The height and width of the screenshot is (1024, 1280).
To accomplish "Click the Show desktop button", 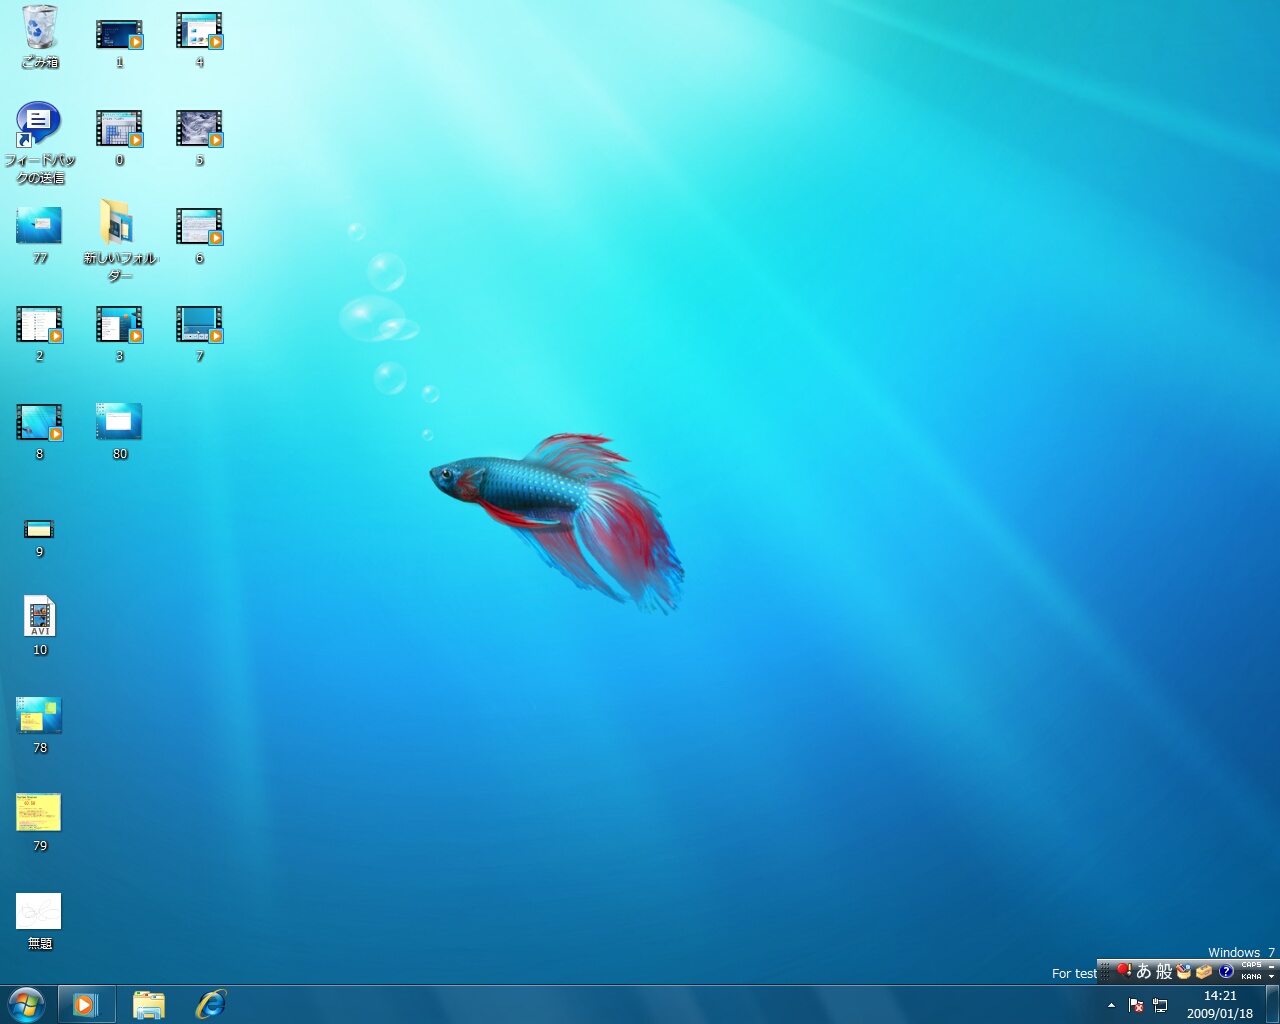I will pos(1272,1004).
